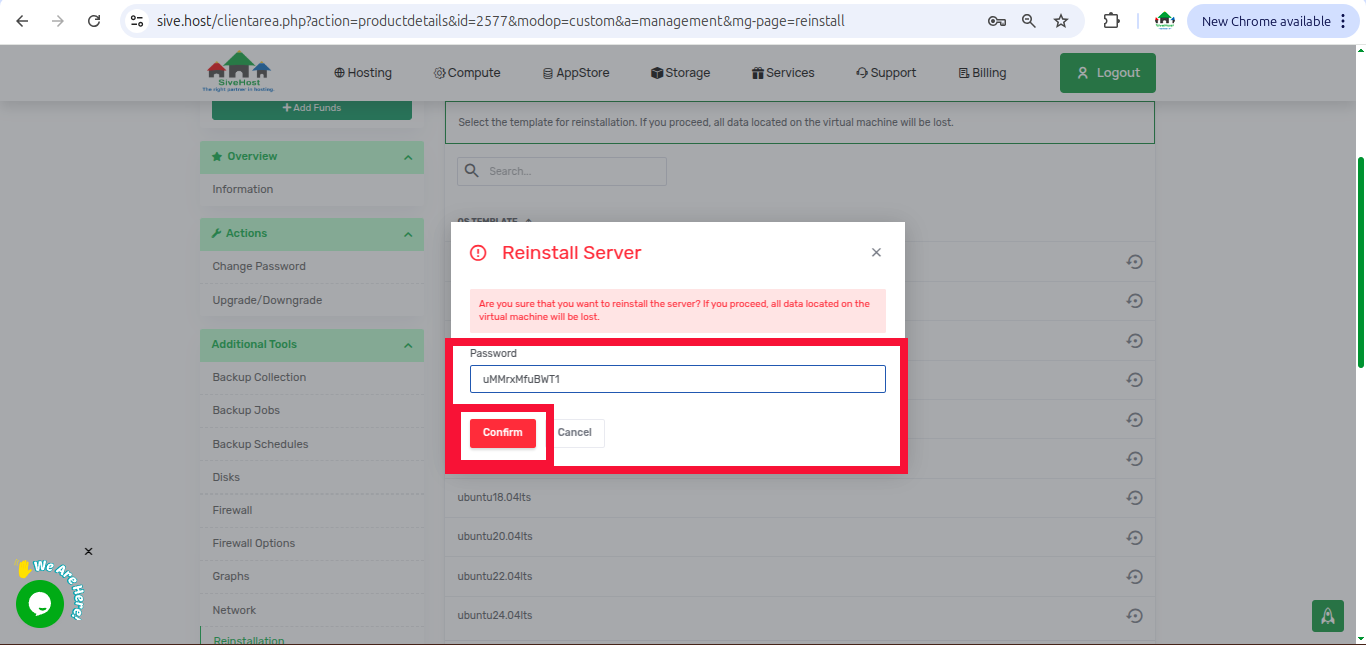Open saved passwords key icon
This screenshot has width=1366, height=645.
996,21
